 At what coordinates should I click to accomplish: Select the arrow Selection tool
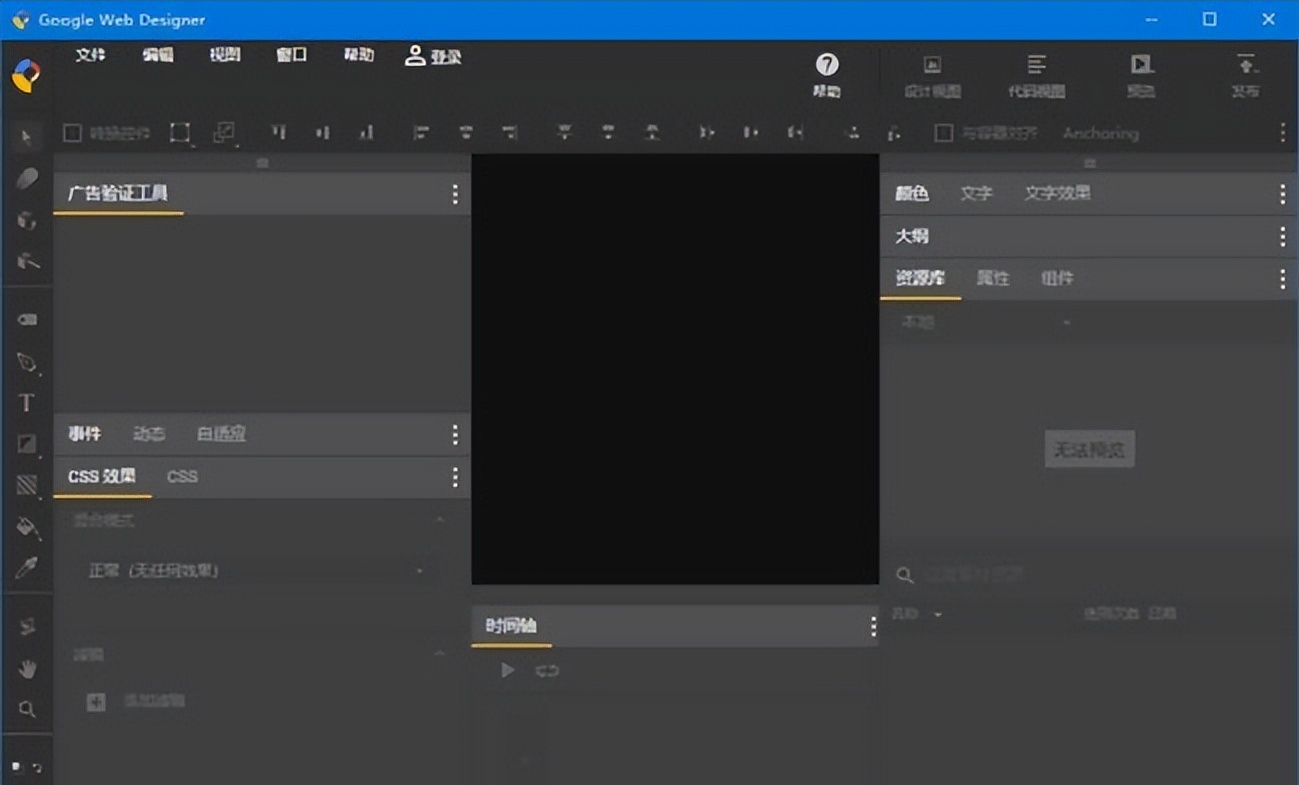pyautogui.click(x=27, y=137)
